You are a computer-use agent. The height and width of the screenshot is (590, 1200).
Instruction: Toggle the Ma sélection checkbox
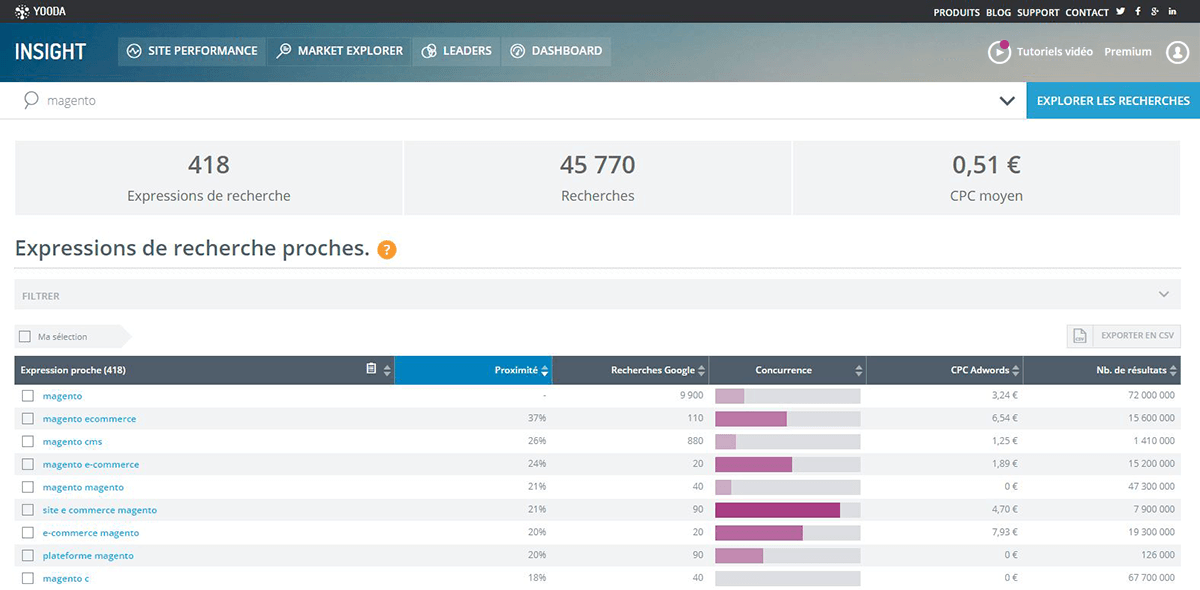[24, 337]
